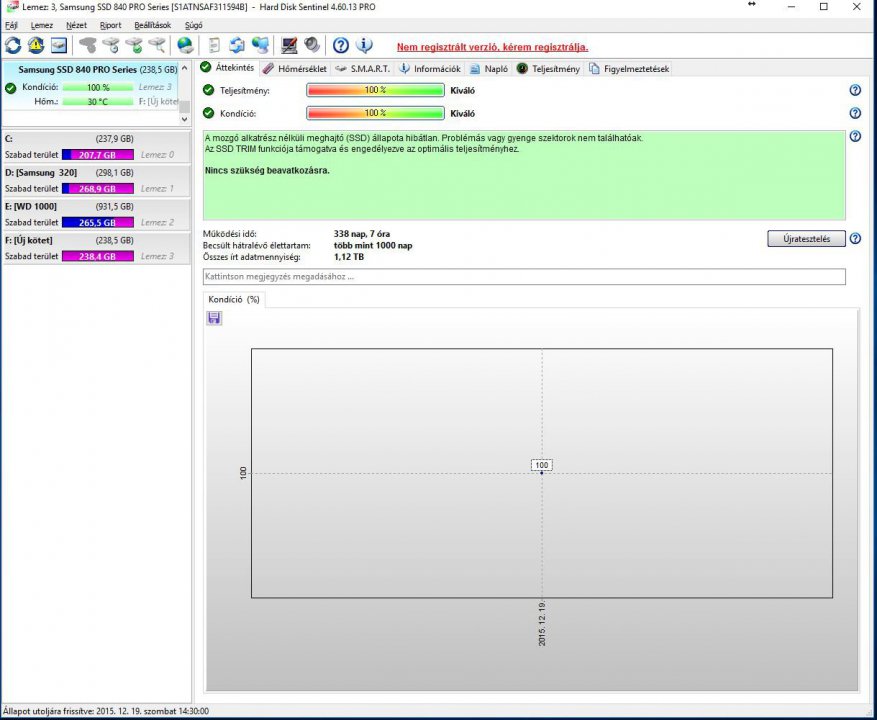Click the network computers toolbar icon
The width and height of the screenshot is (877, 720).
click(260, 45)
